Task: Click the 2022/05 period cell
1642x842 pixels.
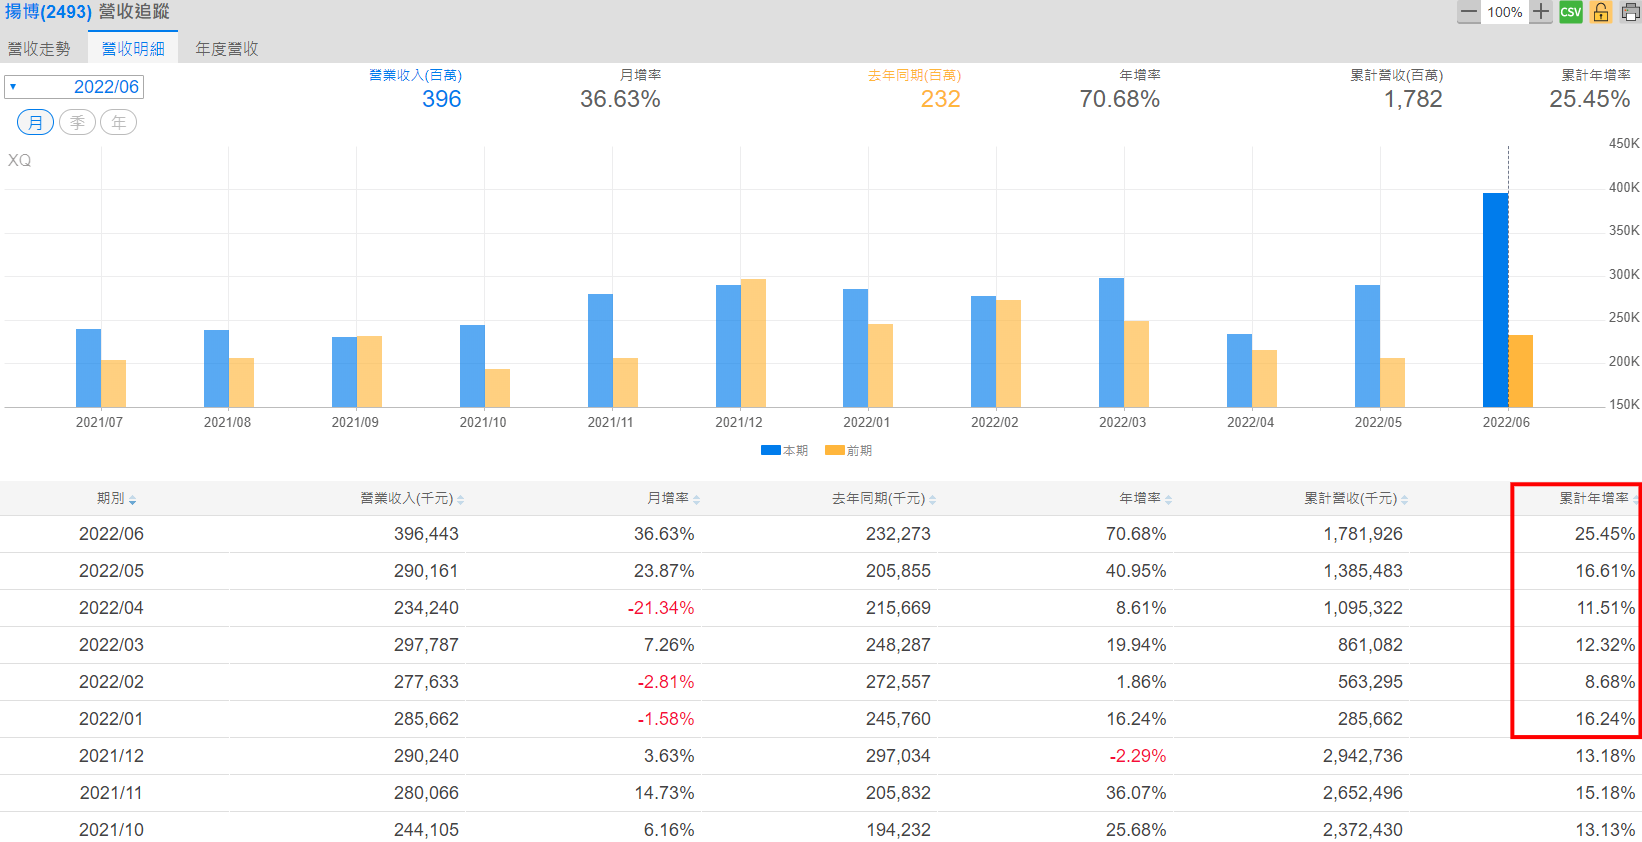Action: click(111, 571)
